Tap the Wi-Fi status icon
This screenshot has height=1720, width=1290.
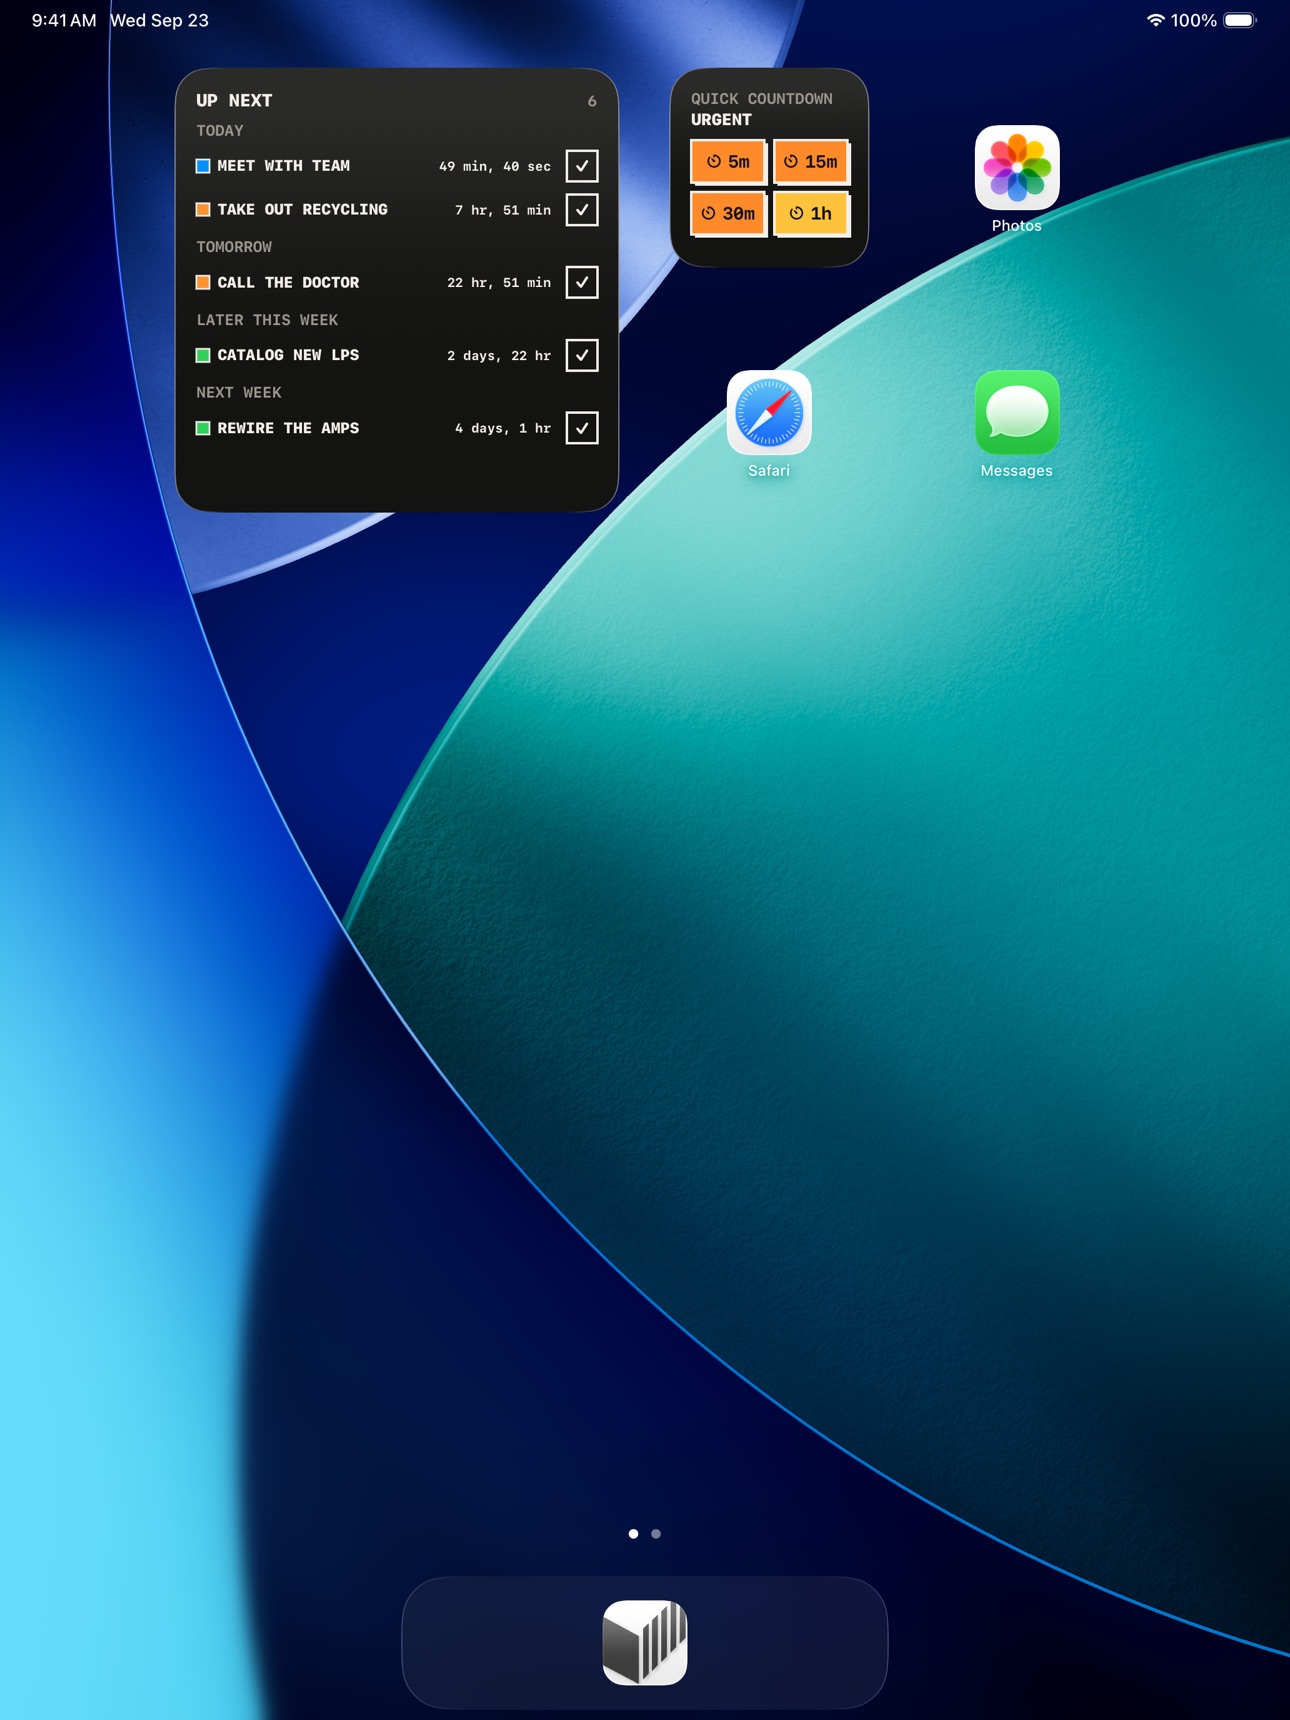[x=1155, y=20]
